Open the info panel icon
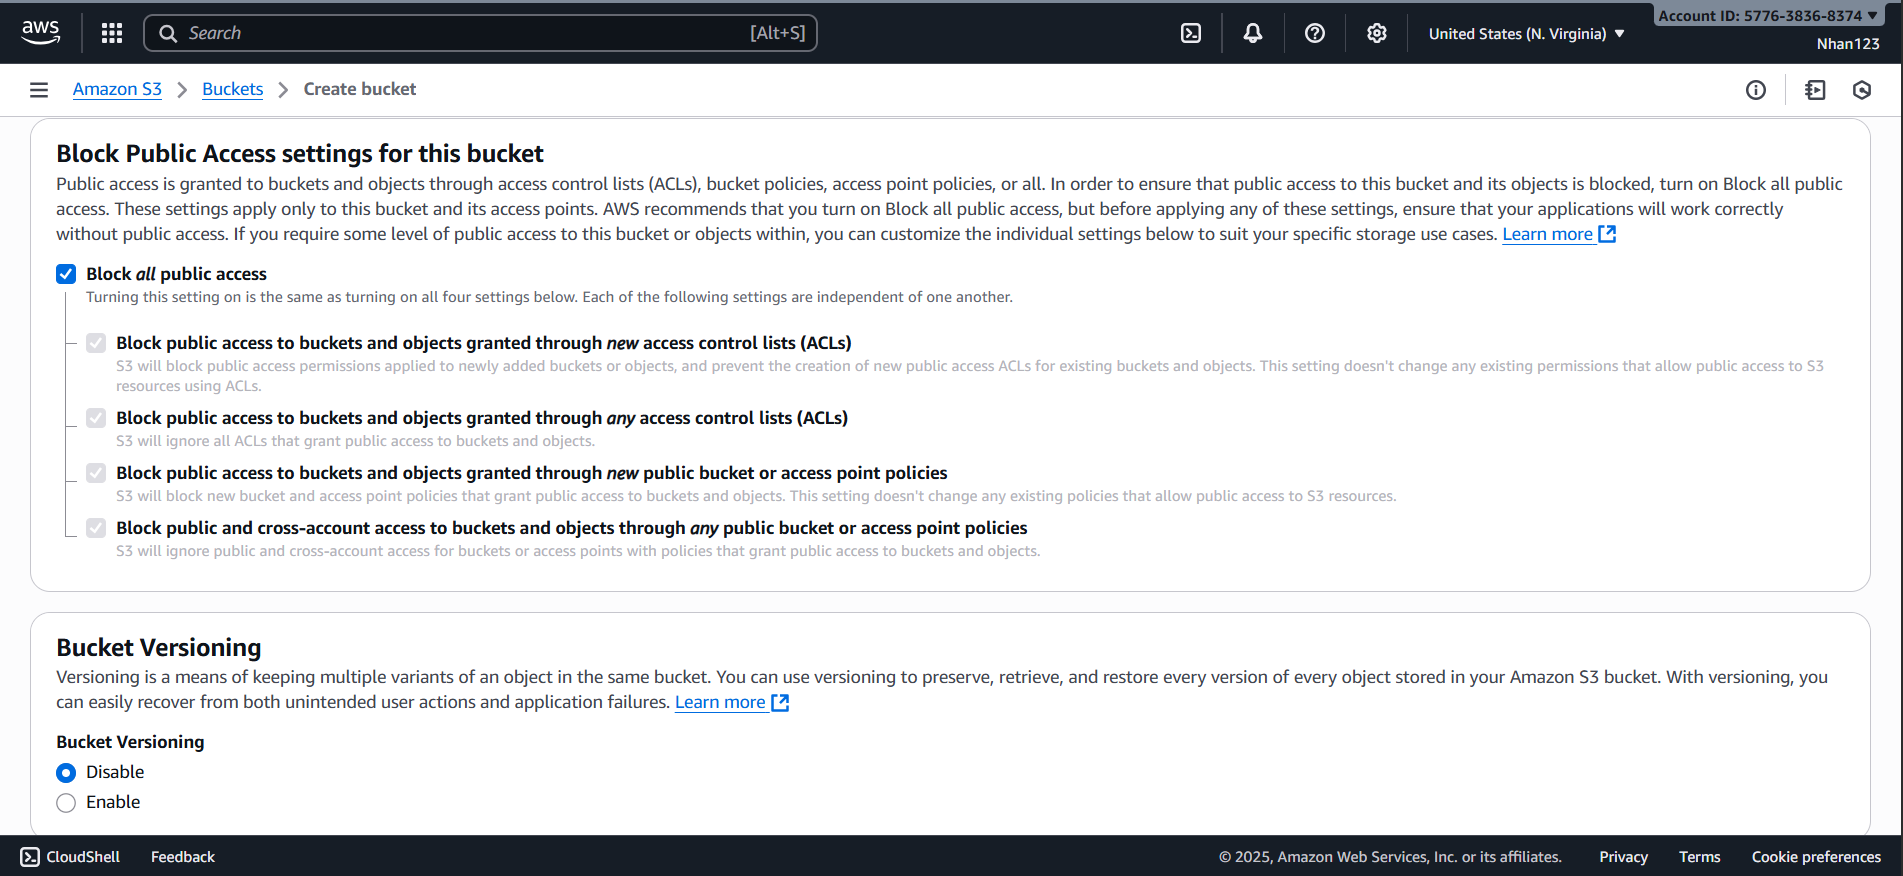 (1755, 90)
